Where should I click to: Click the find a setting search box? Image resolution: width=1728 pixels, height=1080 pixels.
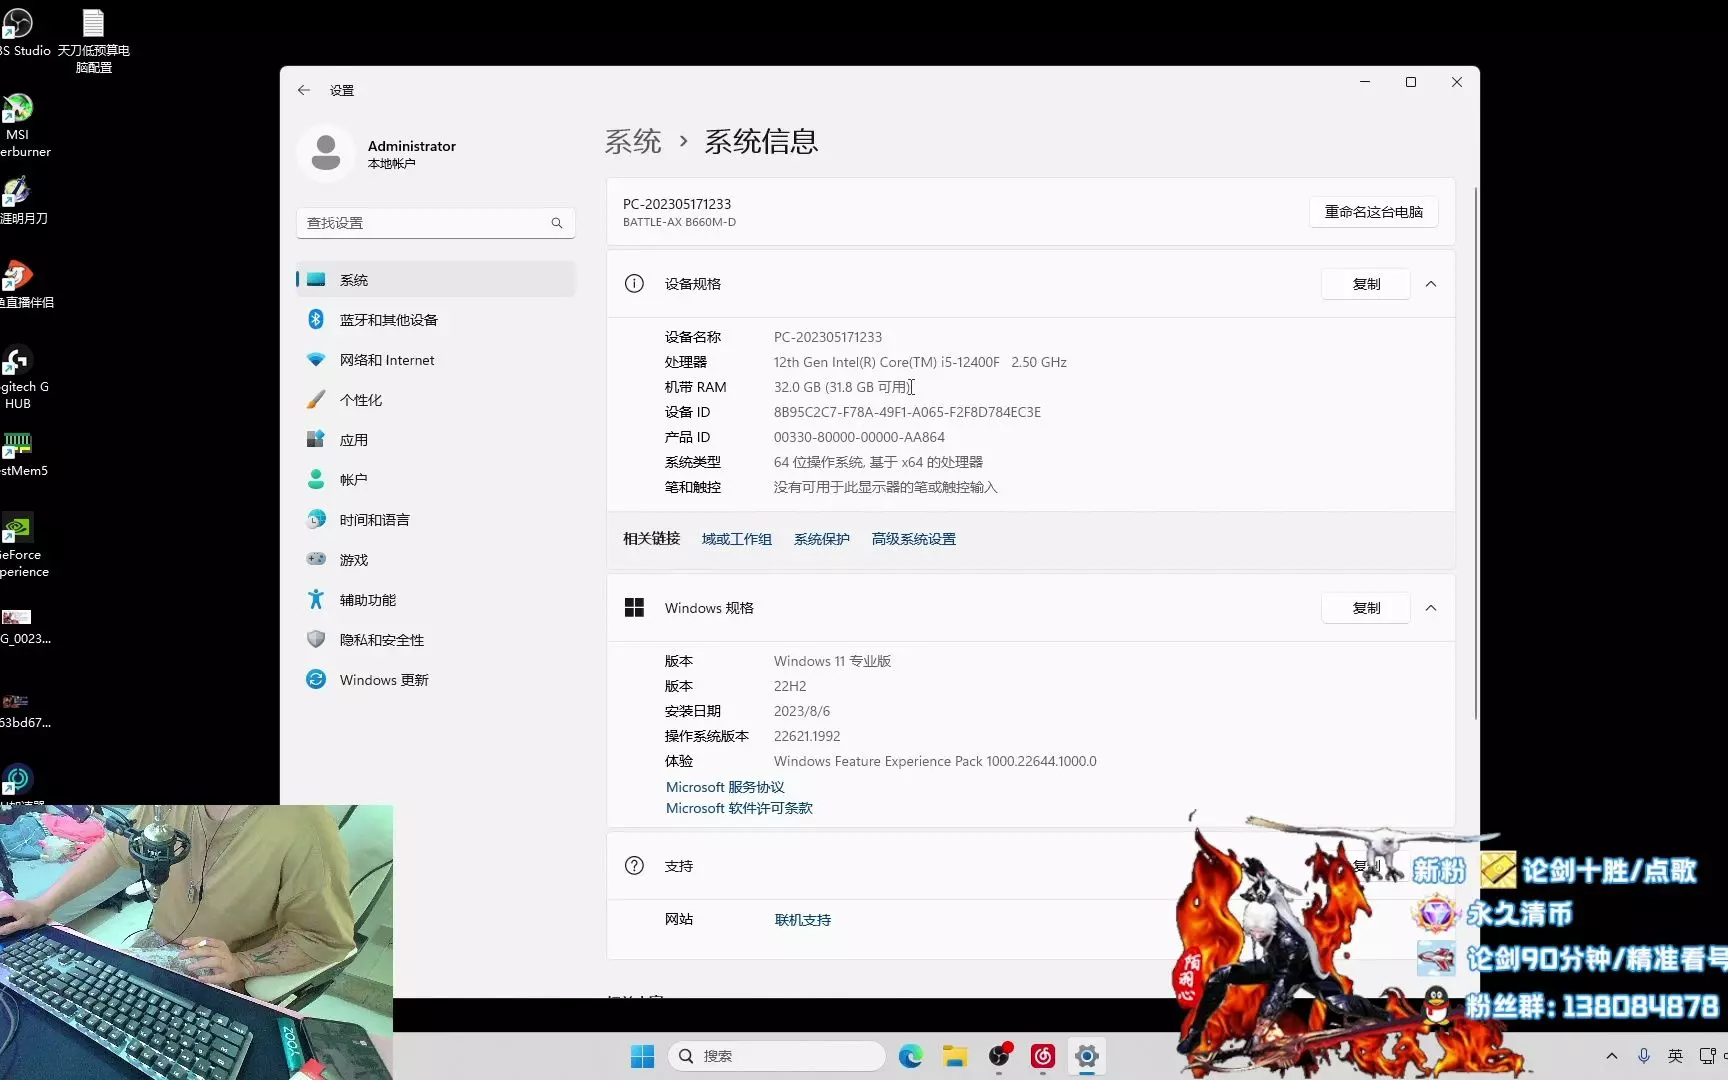[436, 223]
